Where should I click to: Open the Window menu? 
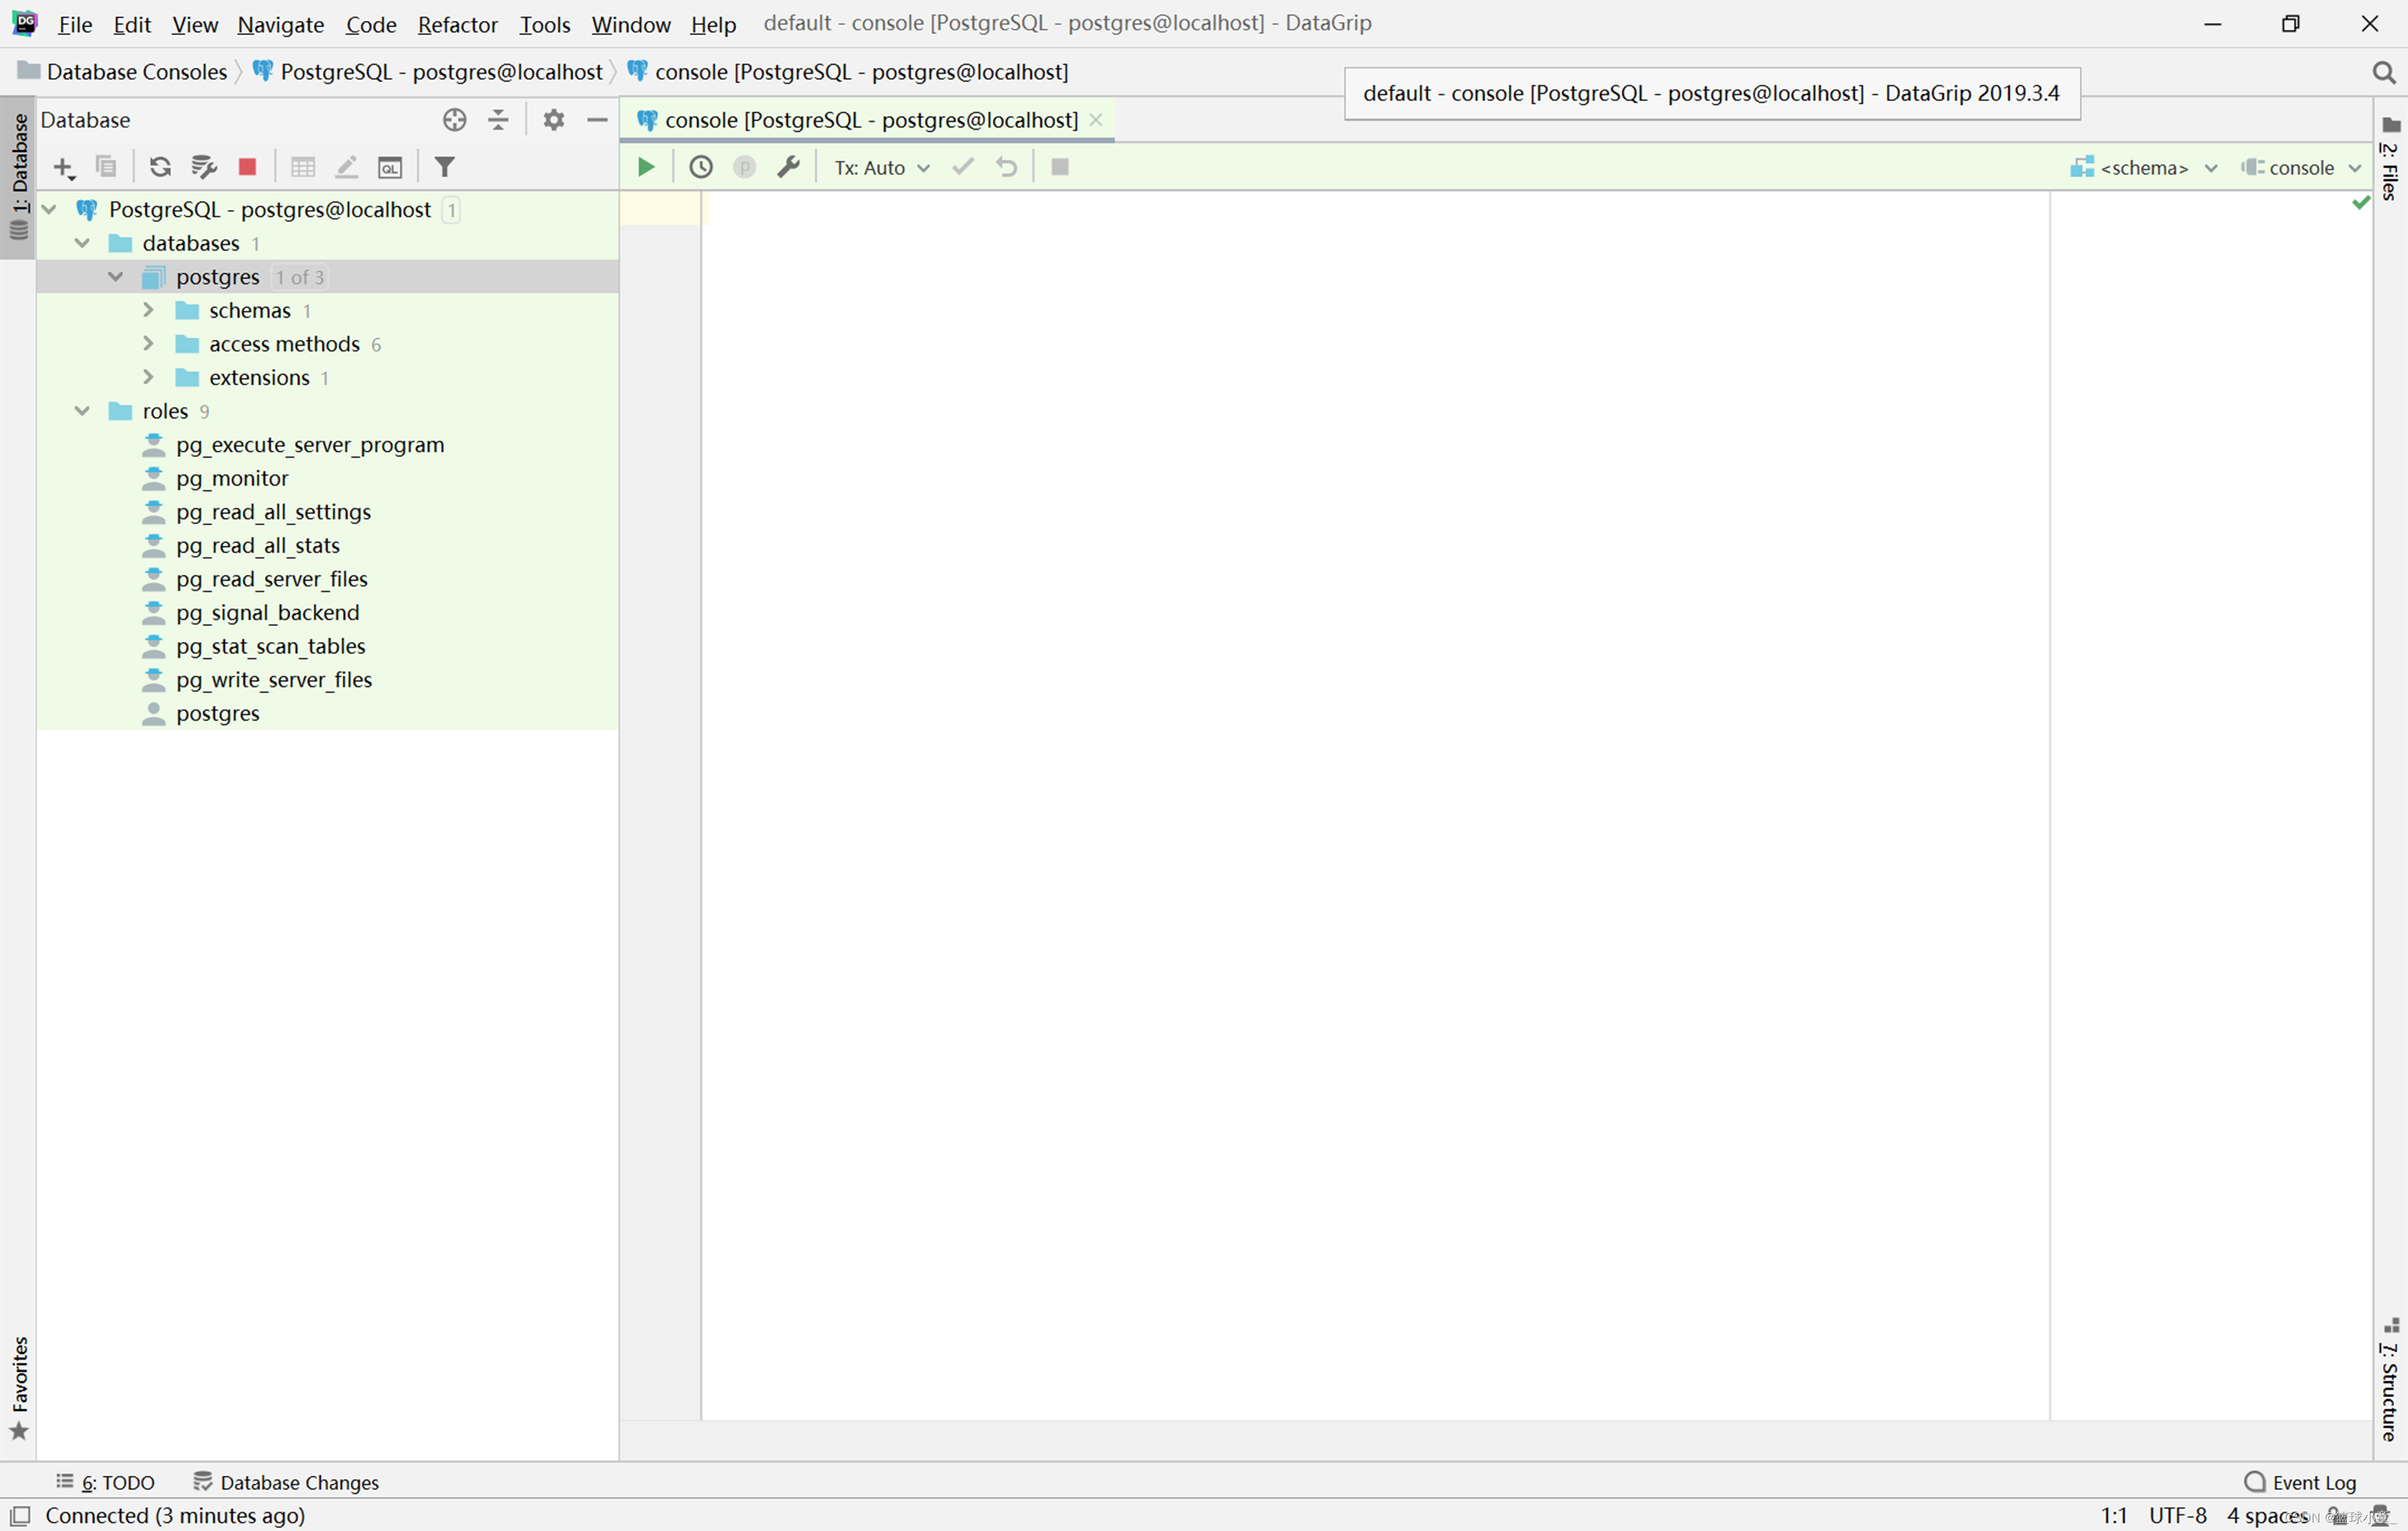[631, 24]
